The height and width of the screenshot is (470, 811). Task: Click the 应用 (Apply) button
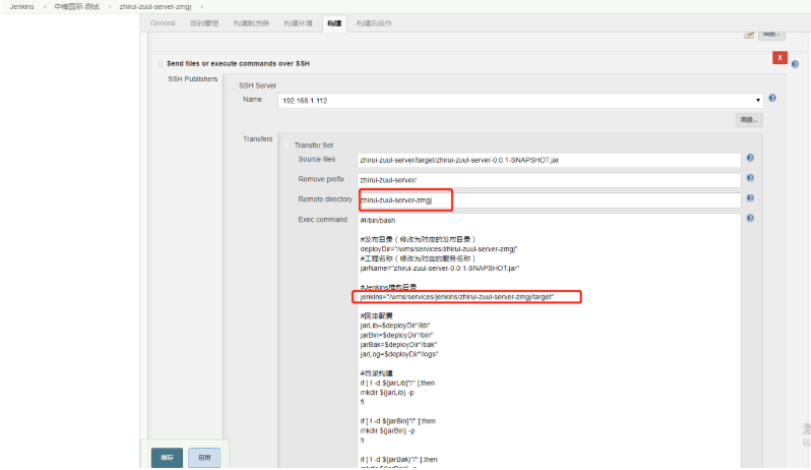204,458
